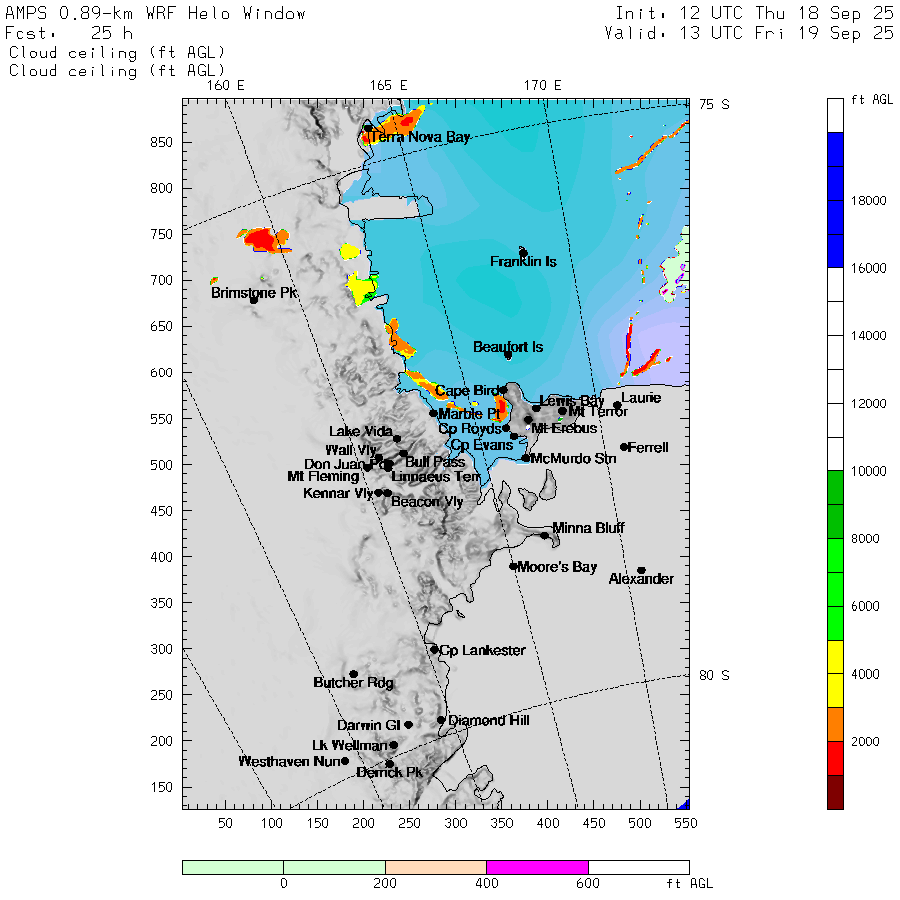Click the Darwin Gl label
The width and height of the screenshot is (900, 900).
pyautogui.click(x=368, y=726)
